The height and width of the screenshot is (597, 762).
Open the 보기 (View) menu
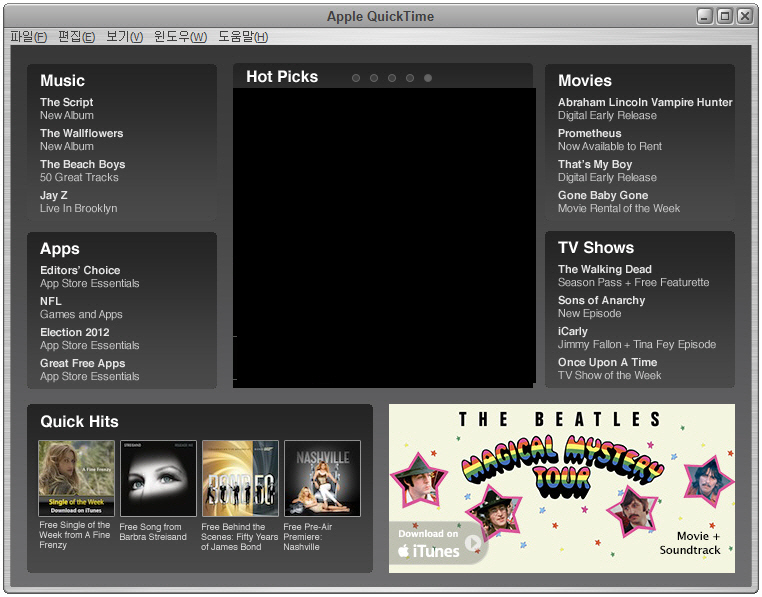tap(124, 37)
